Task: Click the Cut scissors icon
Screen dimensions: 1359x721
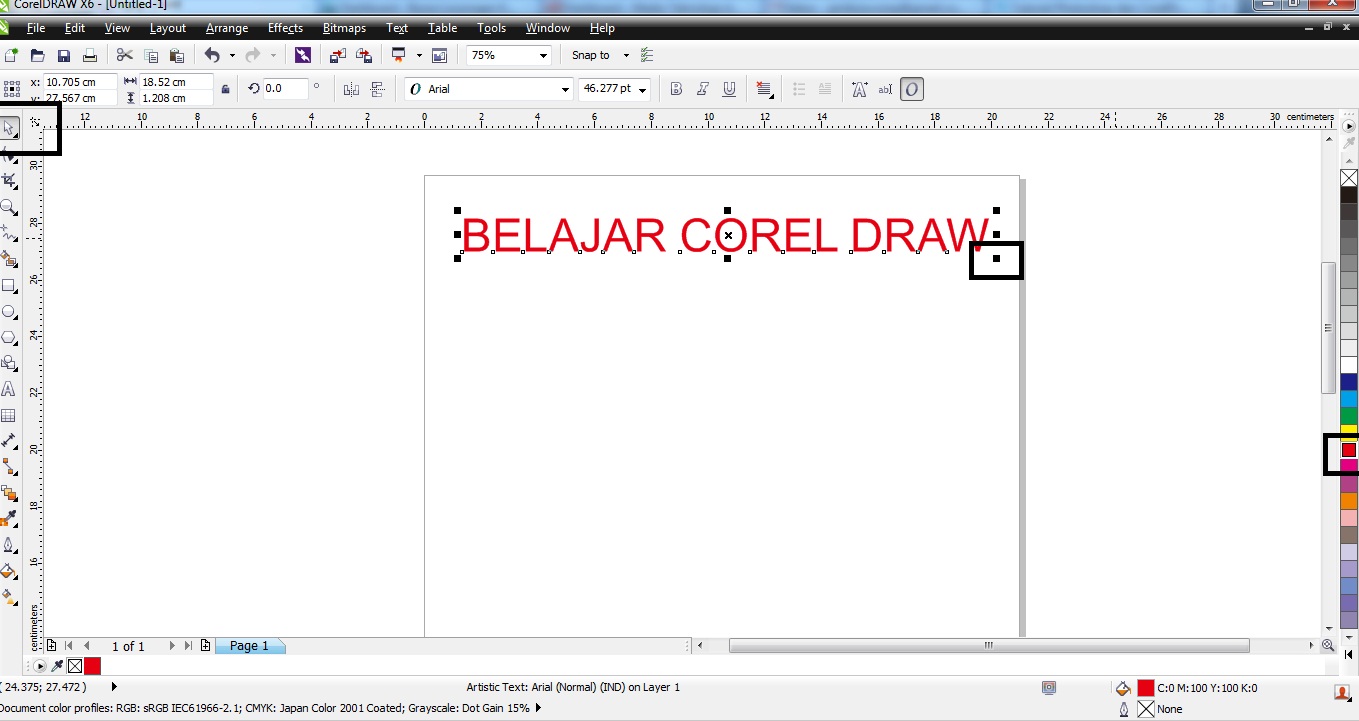Action: tap(124, 55)
